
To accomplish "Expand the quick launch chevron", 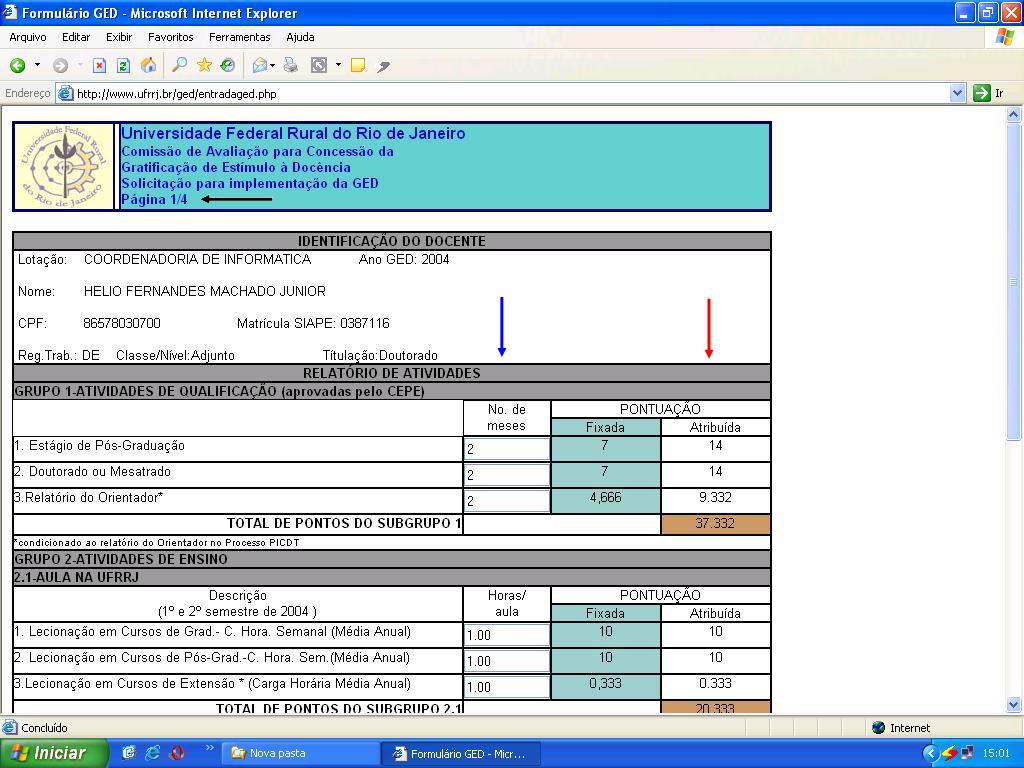I will click(x=210, y=748).
